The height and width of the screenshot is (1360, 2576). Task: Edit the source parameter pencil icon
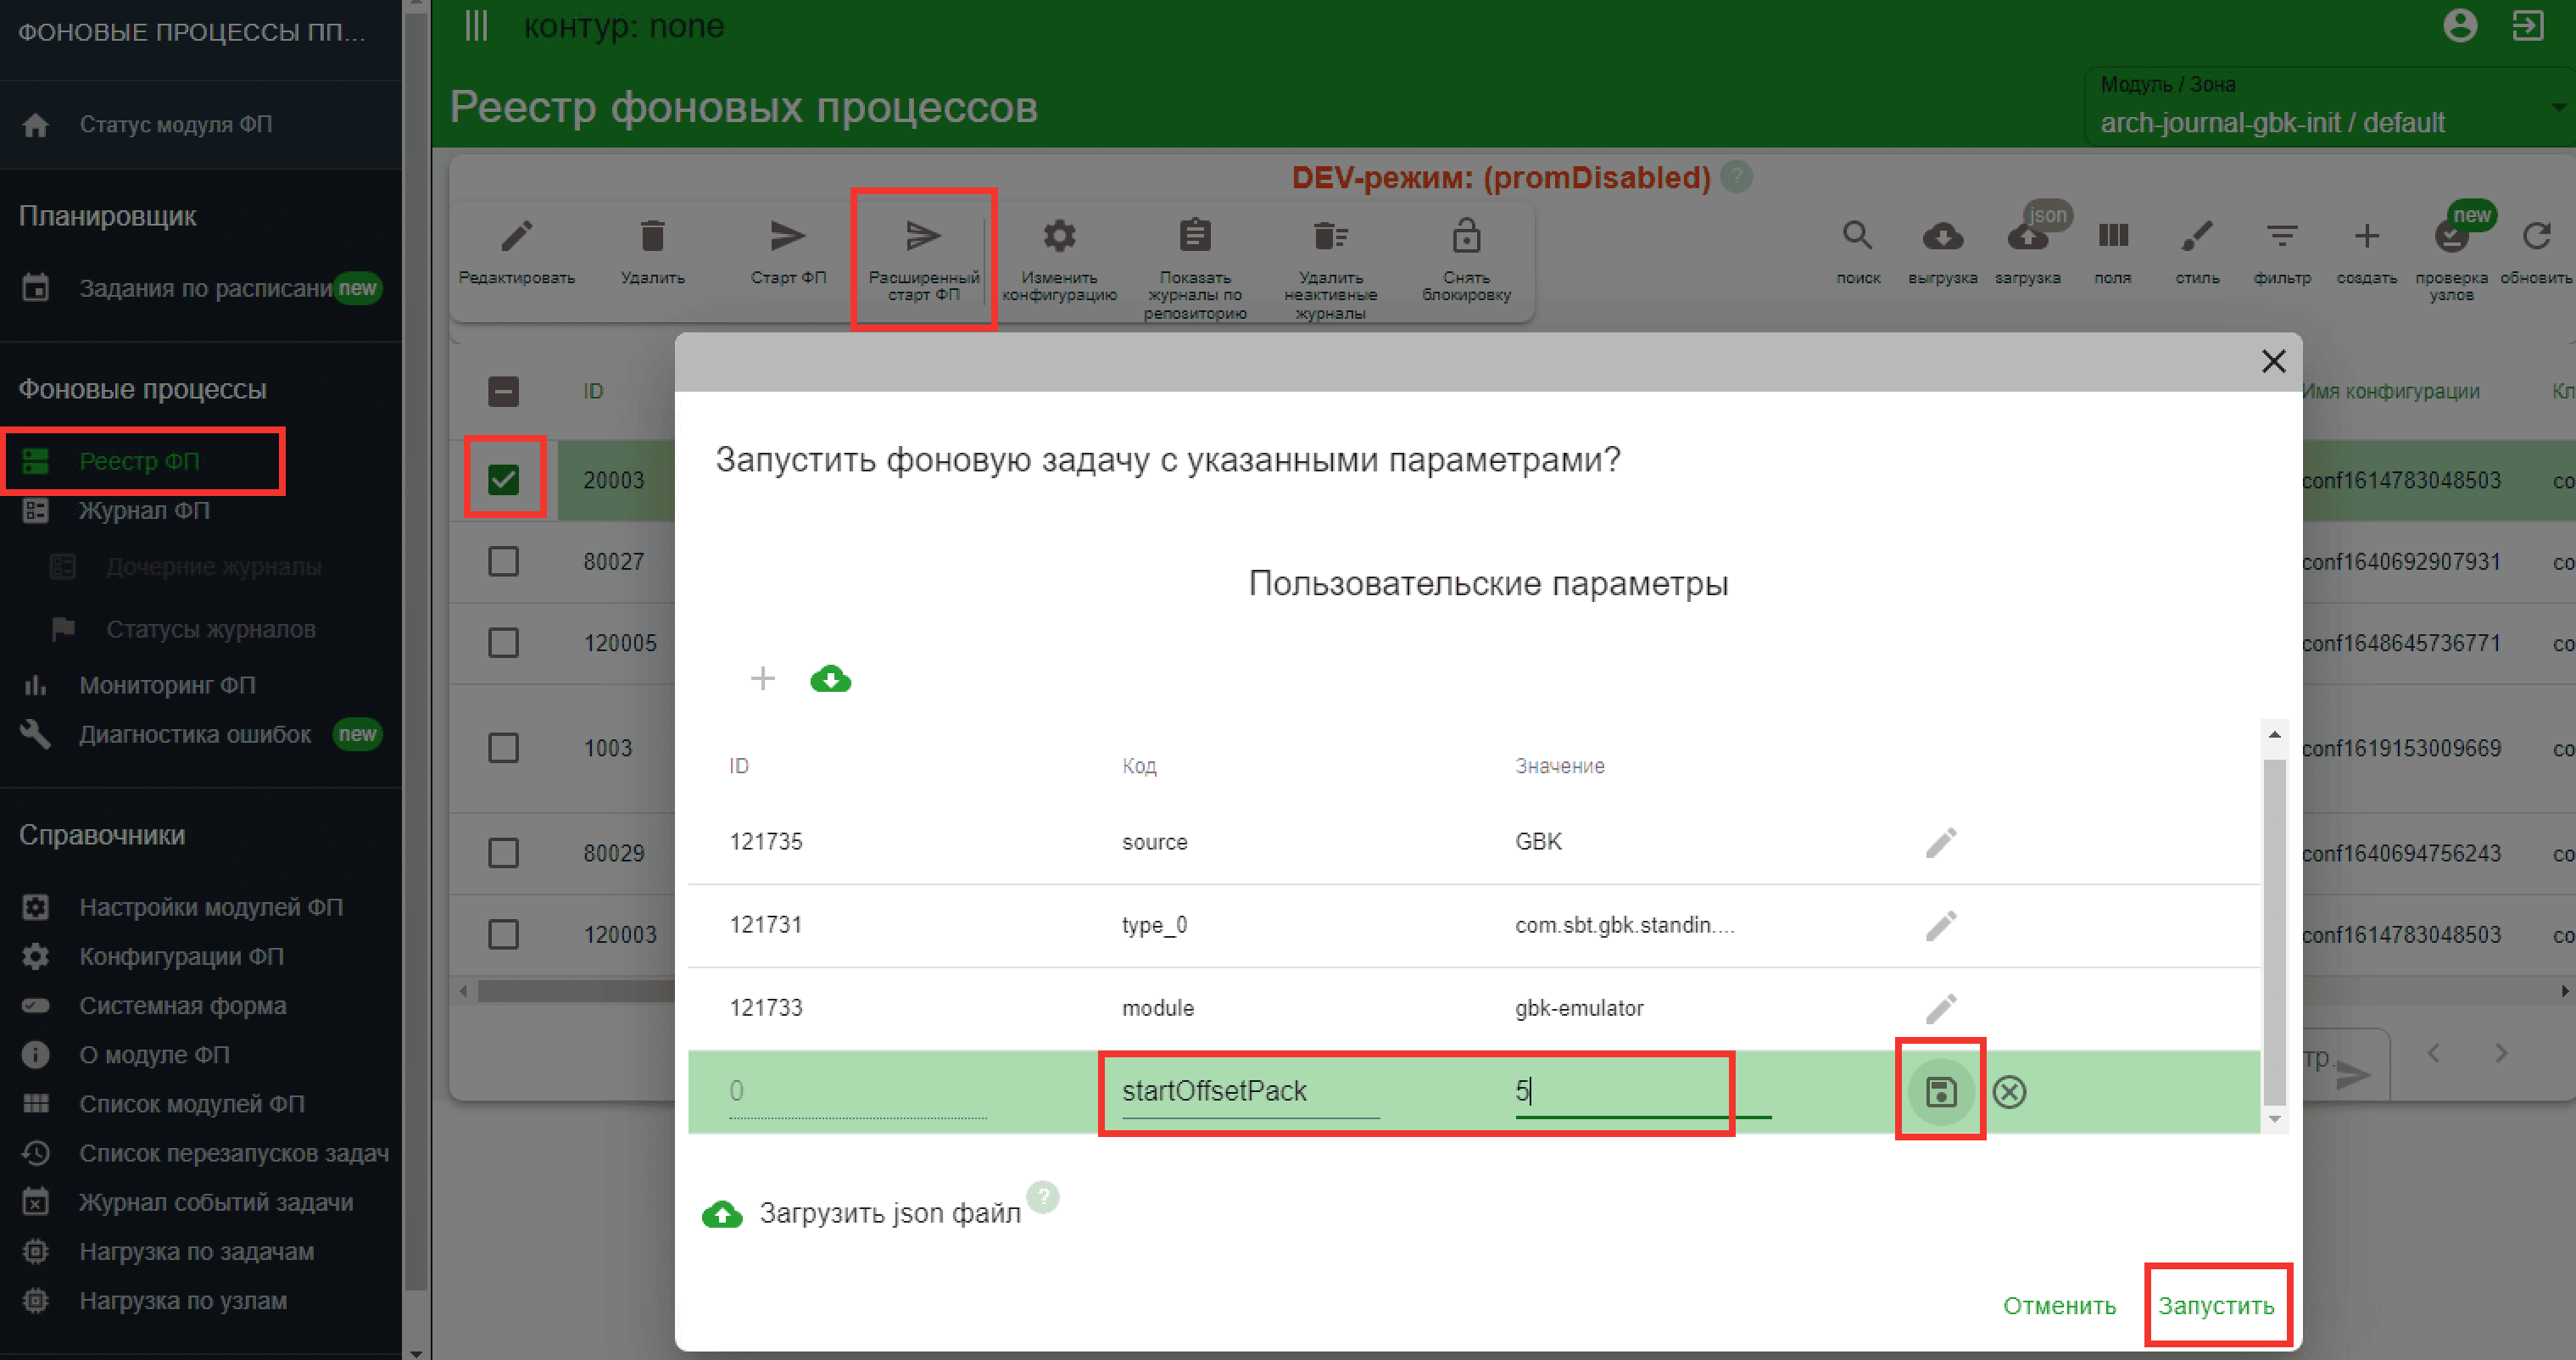[x=1940, y=842]
